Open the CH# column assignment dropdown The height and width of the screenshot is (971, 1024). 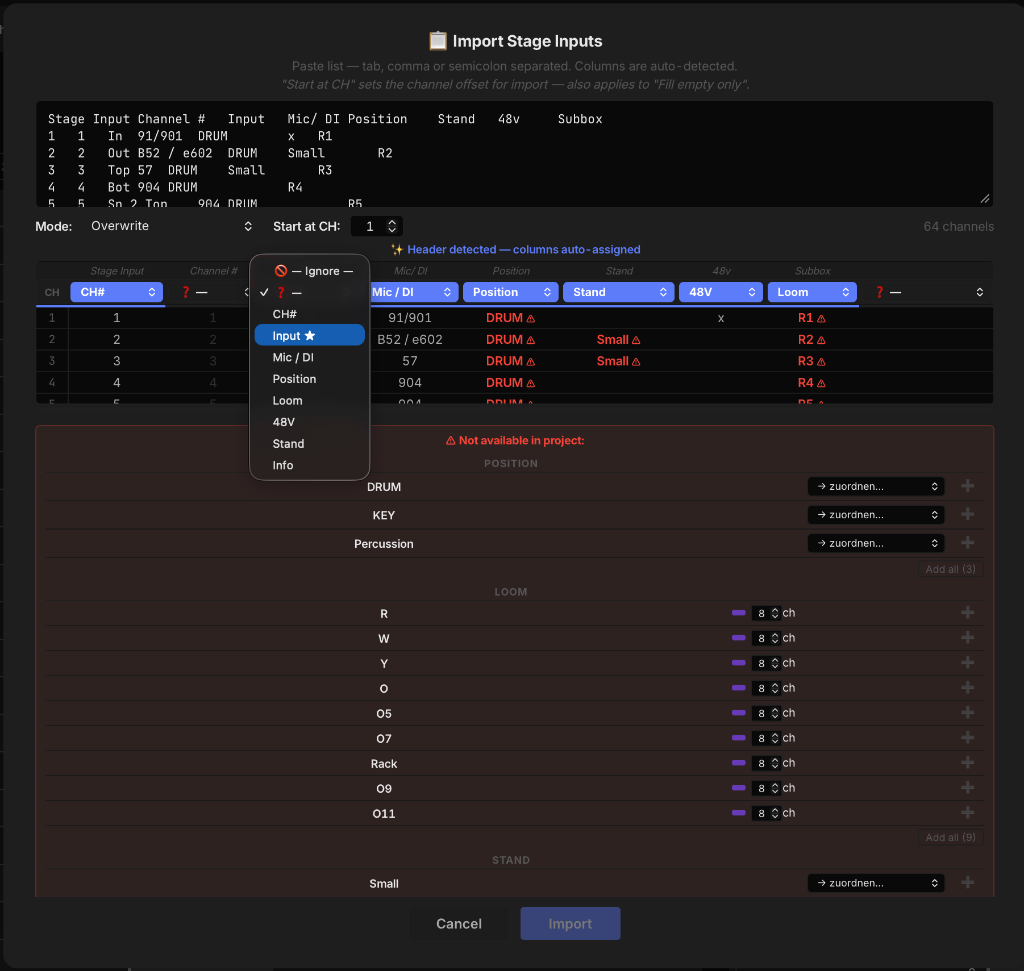117,292
